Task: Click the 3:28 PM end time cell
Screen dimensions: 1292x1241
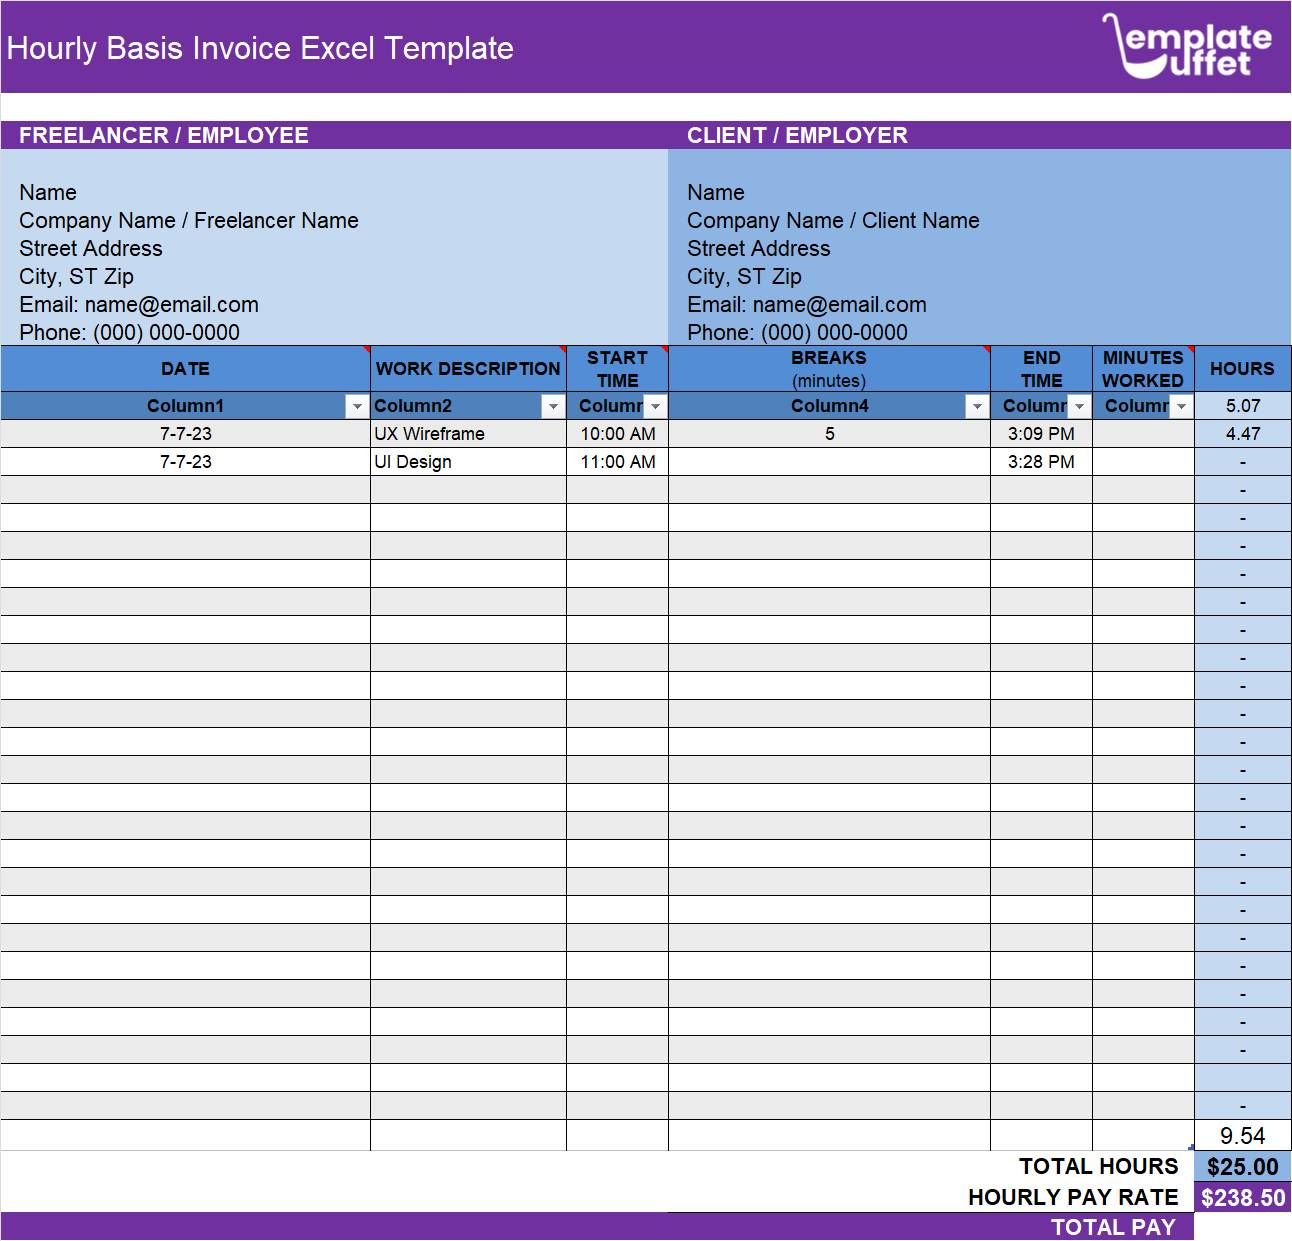Action: 1040,461
